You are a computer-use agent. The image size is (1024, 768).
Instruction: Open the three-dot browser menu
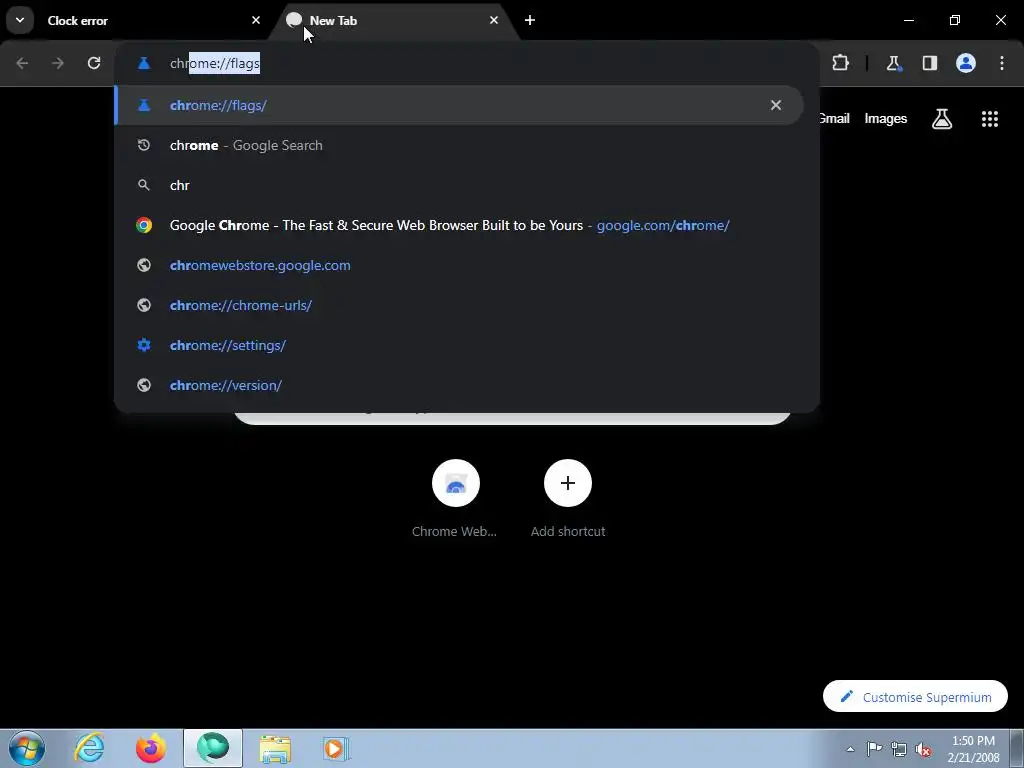coord(1002,63)
